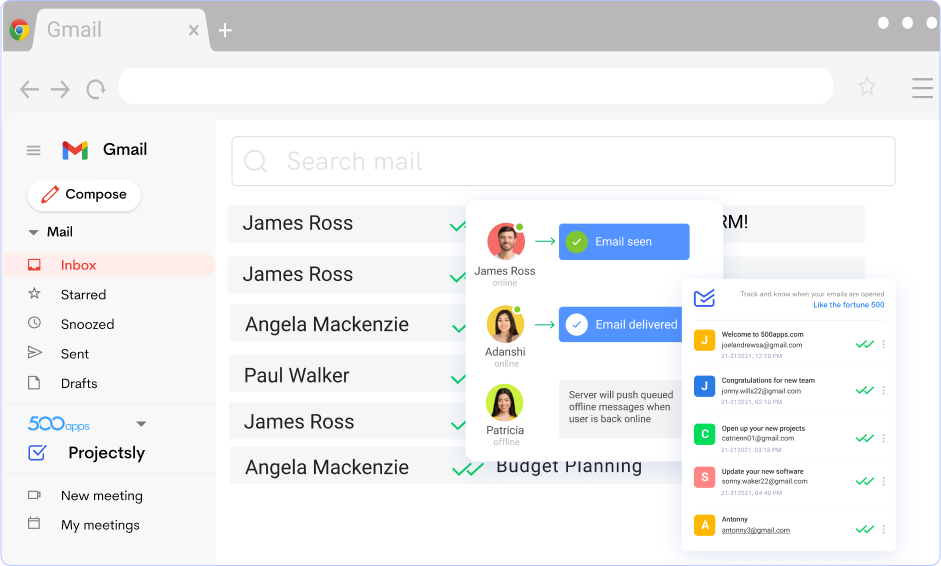Open the Starred folder
The height and width of the screenshot is (566, 941).
83,295
